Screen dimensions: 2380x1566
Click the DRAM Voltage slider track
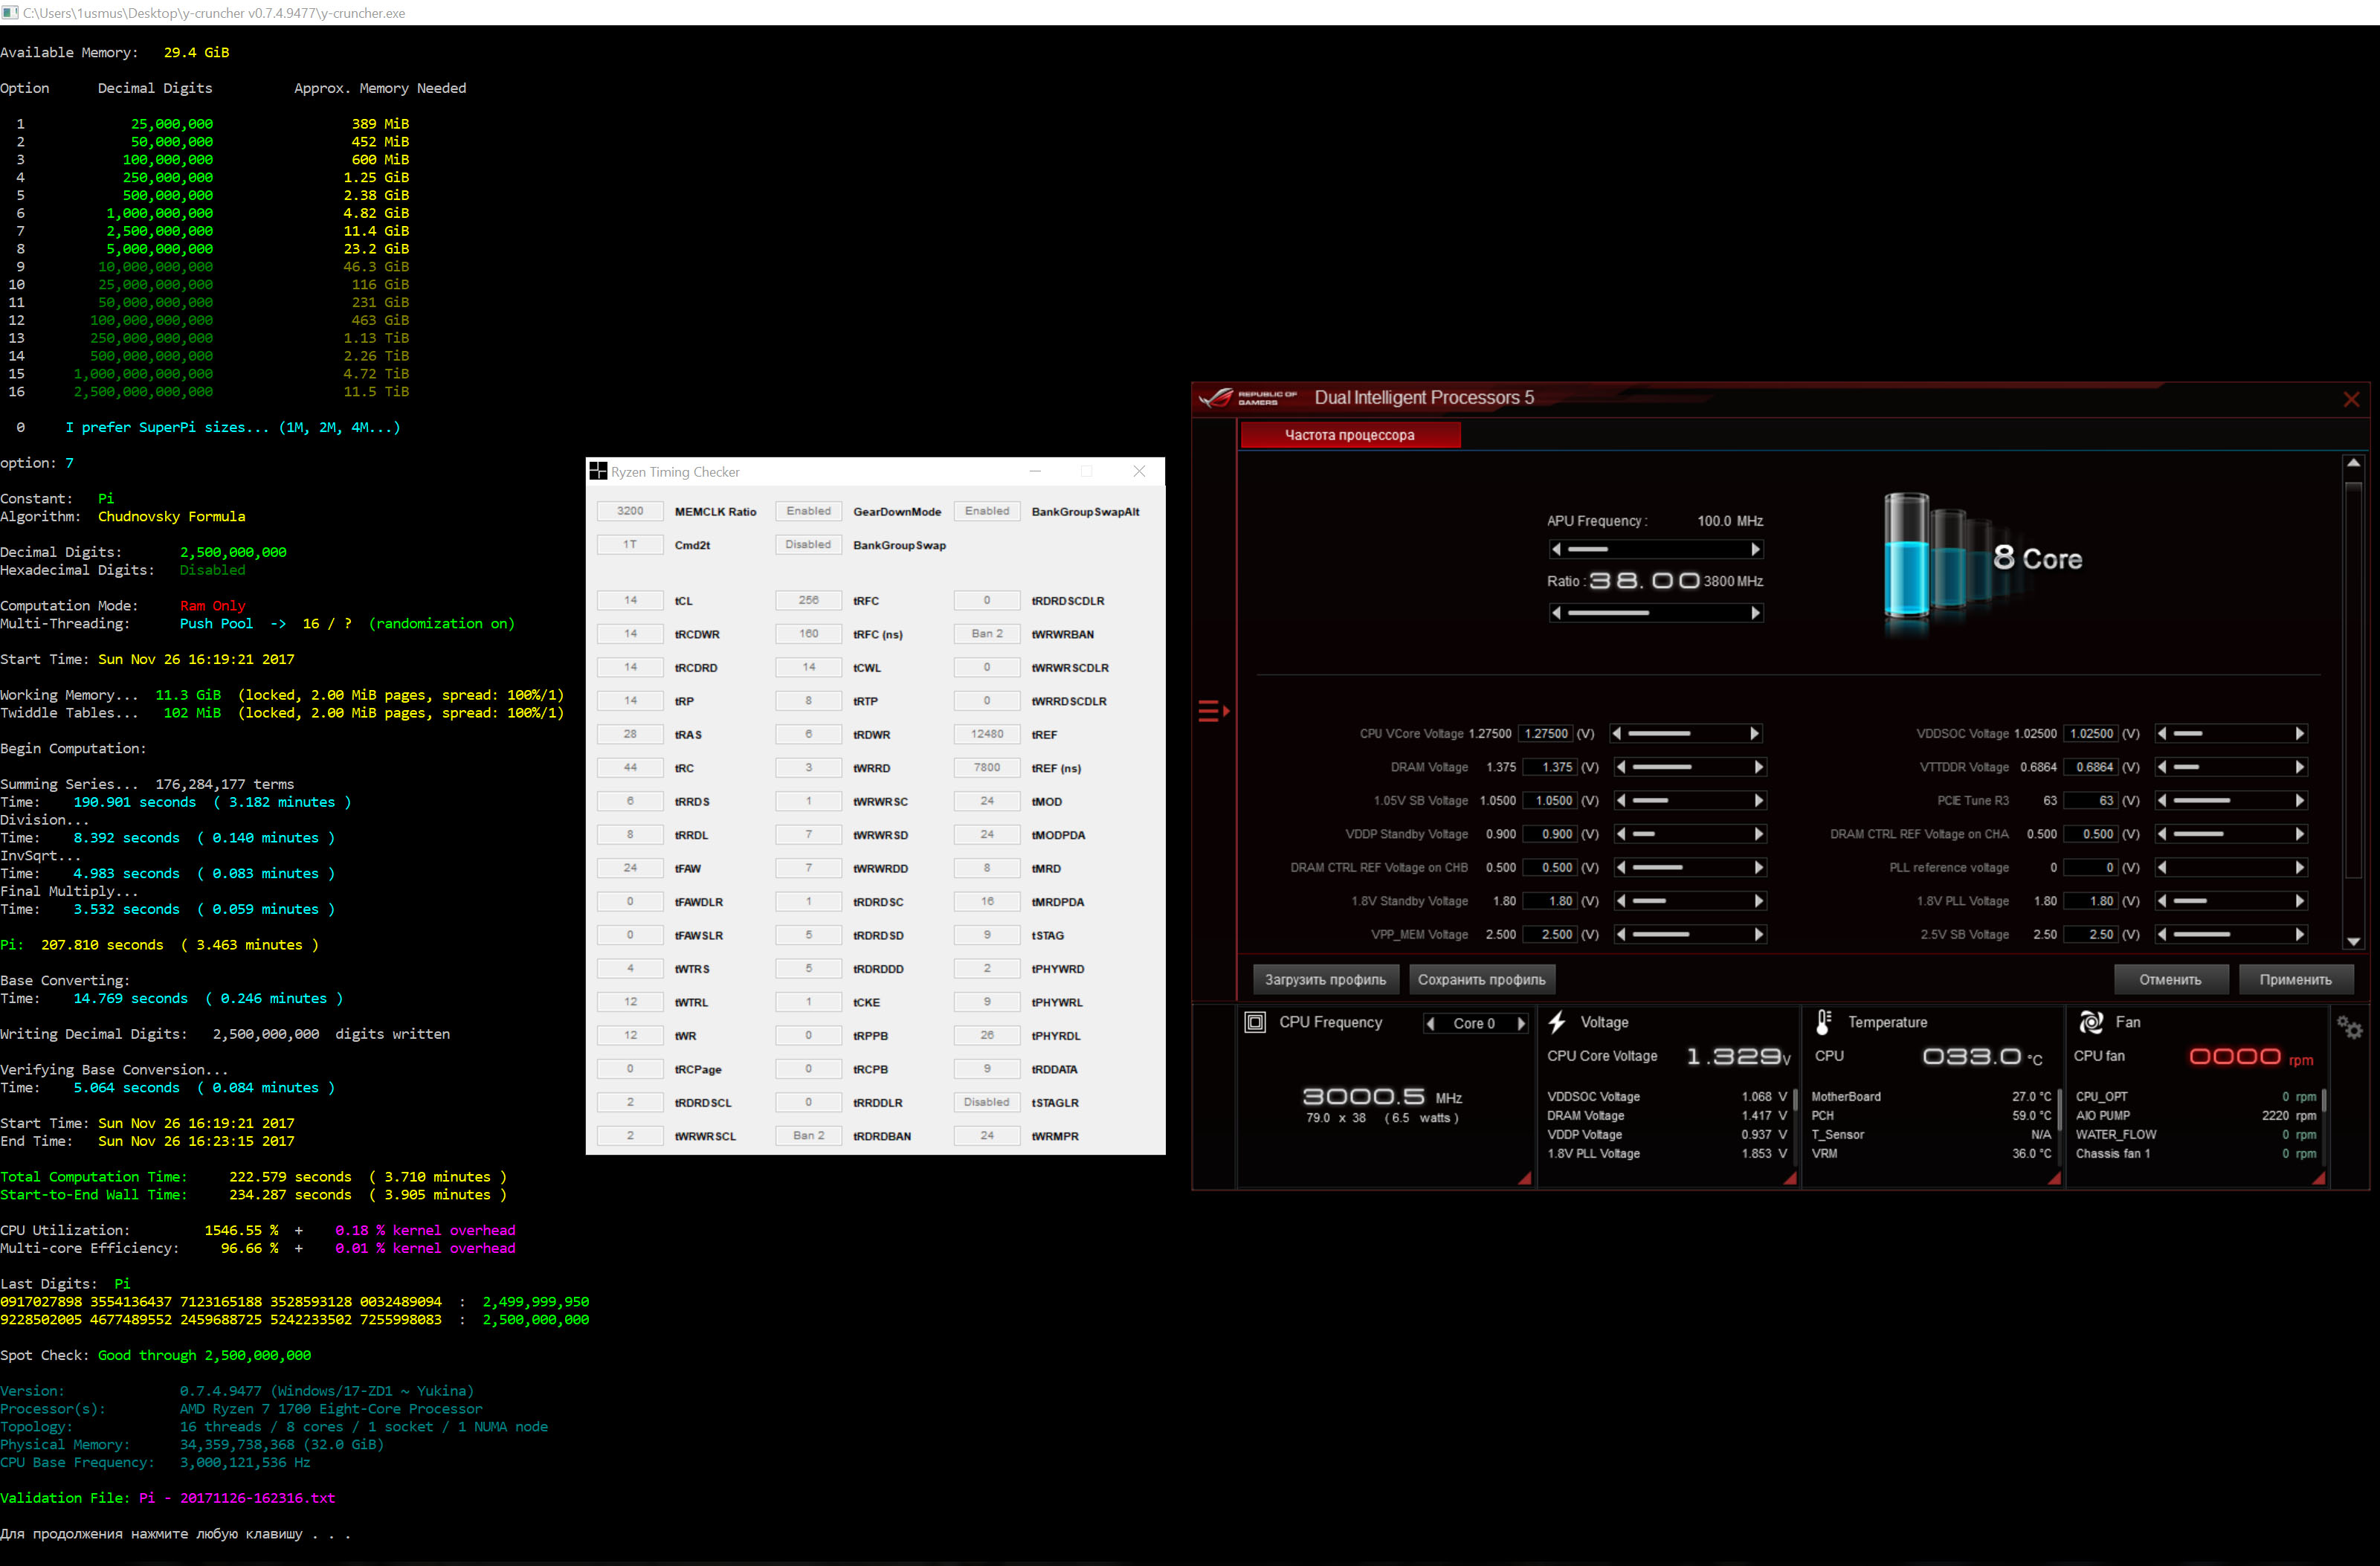(1689, 767)
